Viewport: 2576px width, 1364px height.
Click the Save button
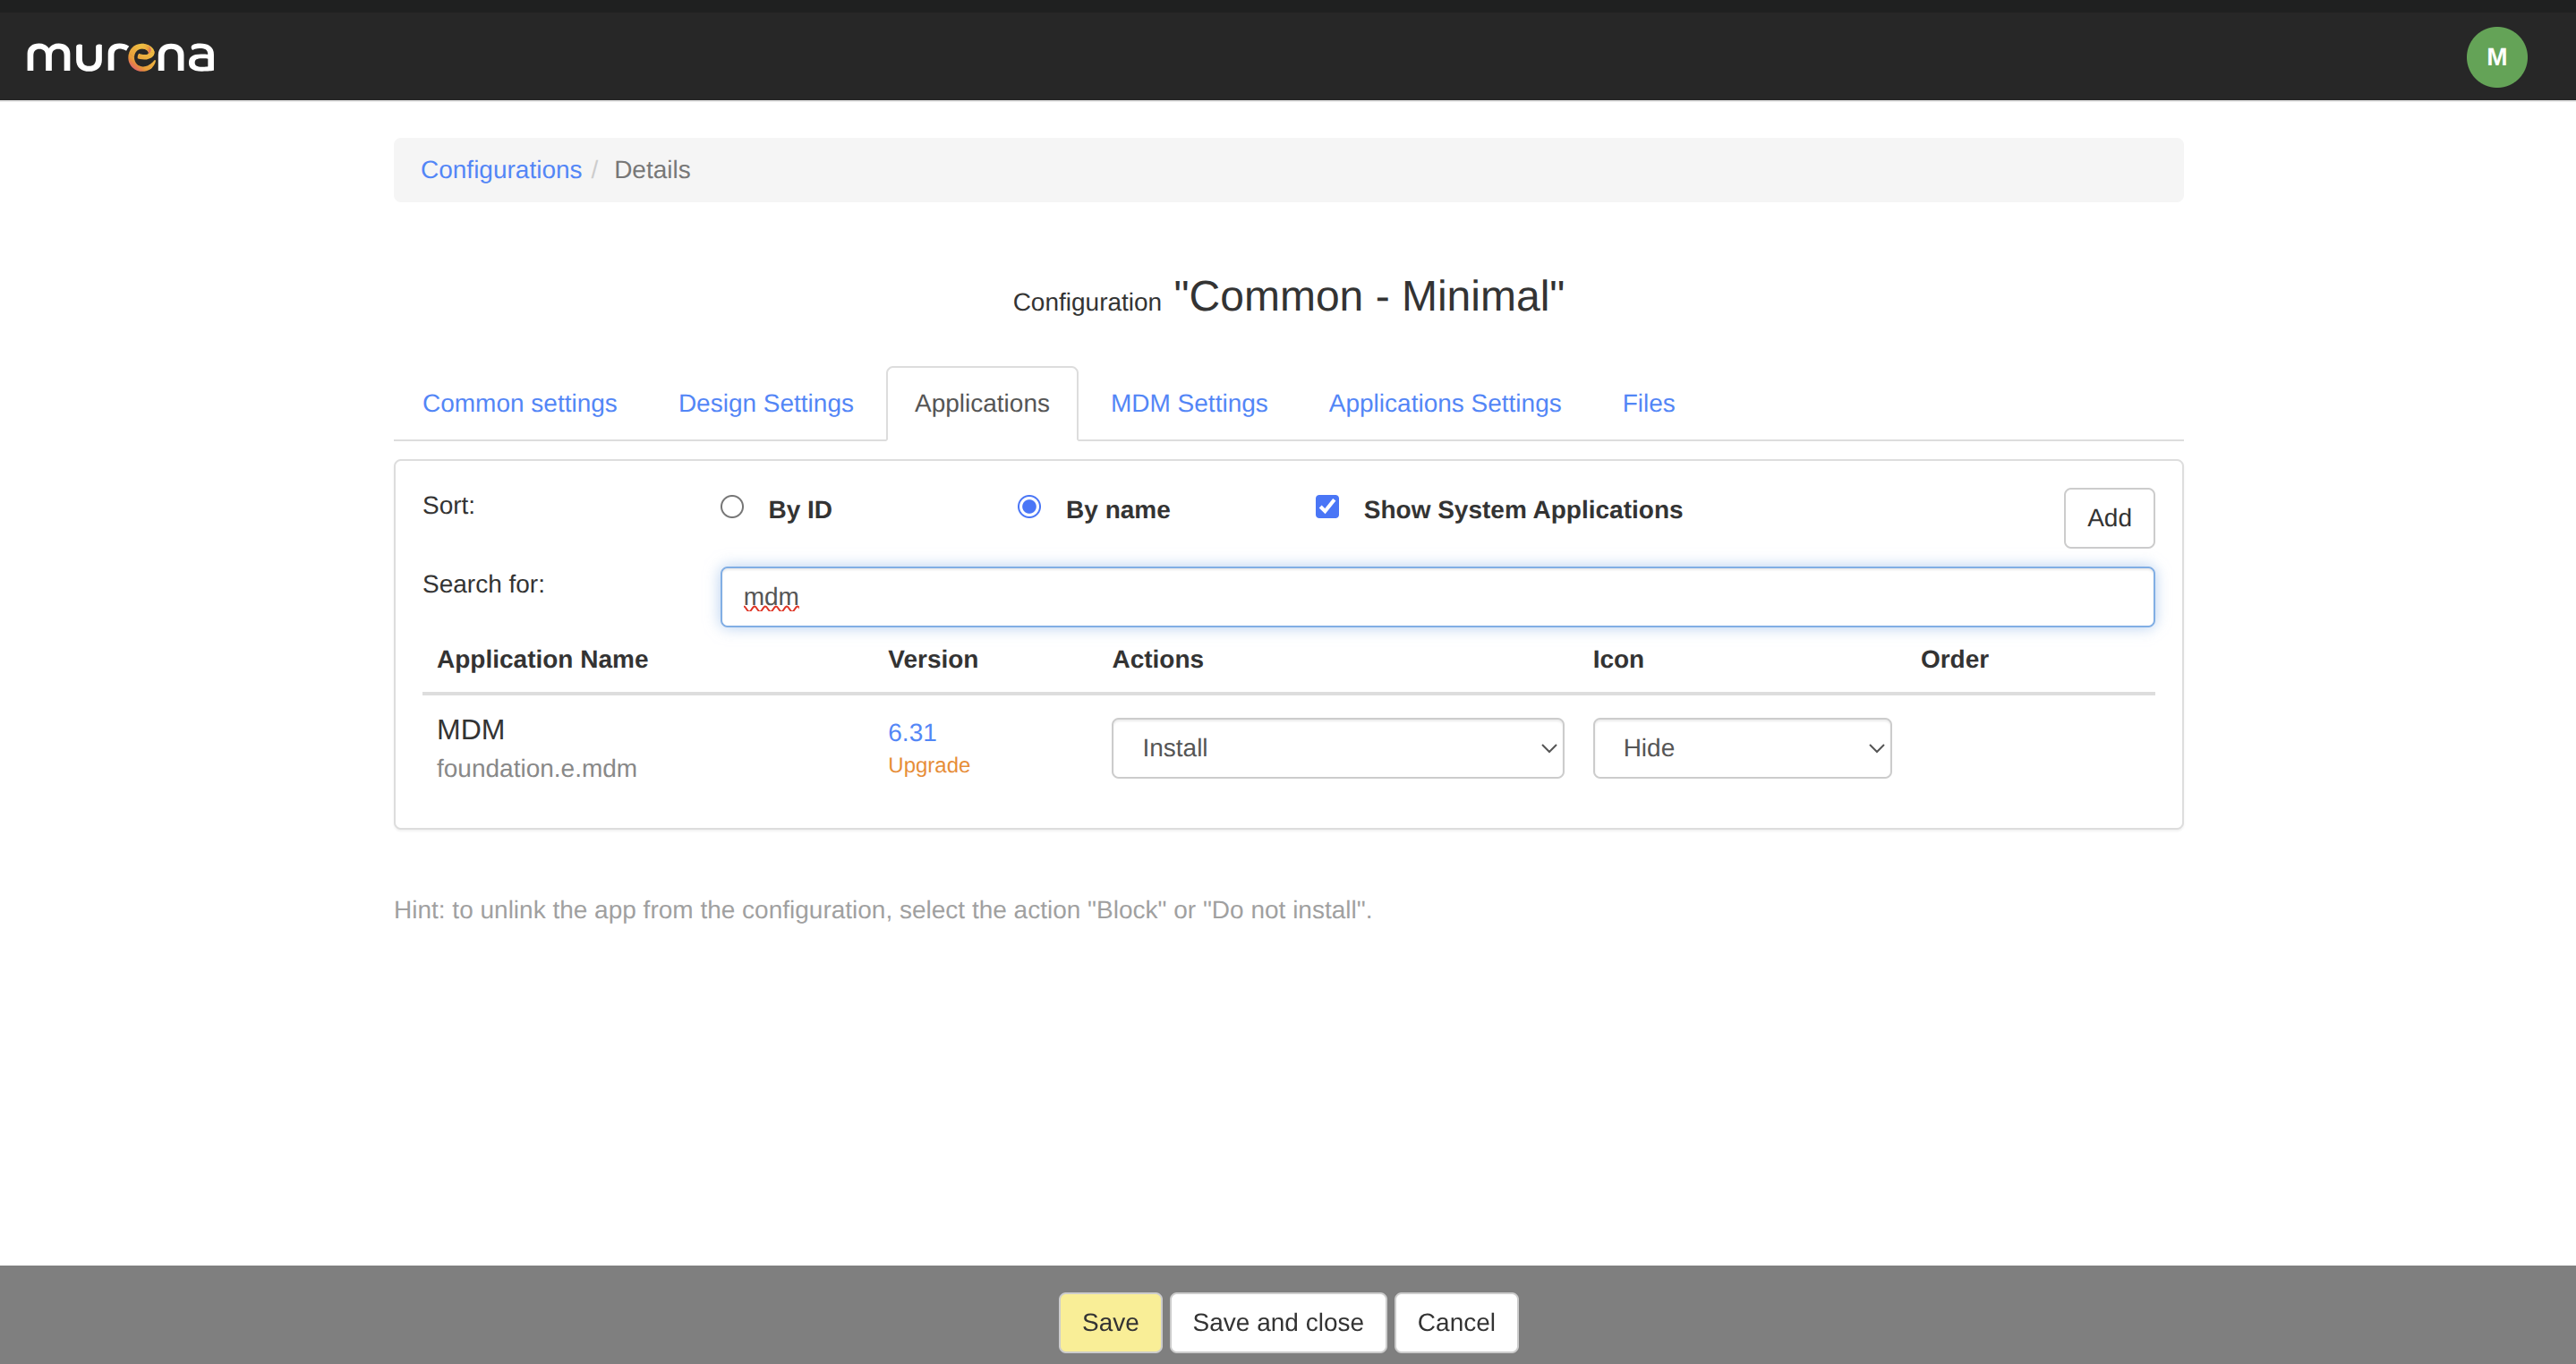coord(1110,1322)
